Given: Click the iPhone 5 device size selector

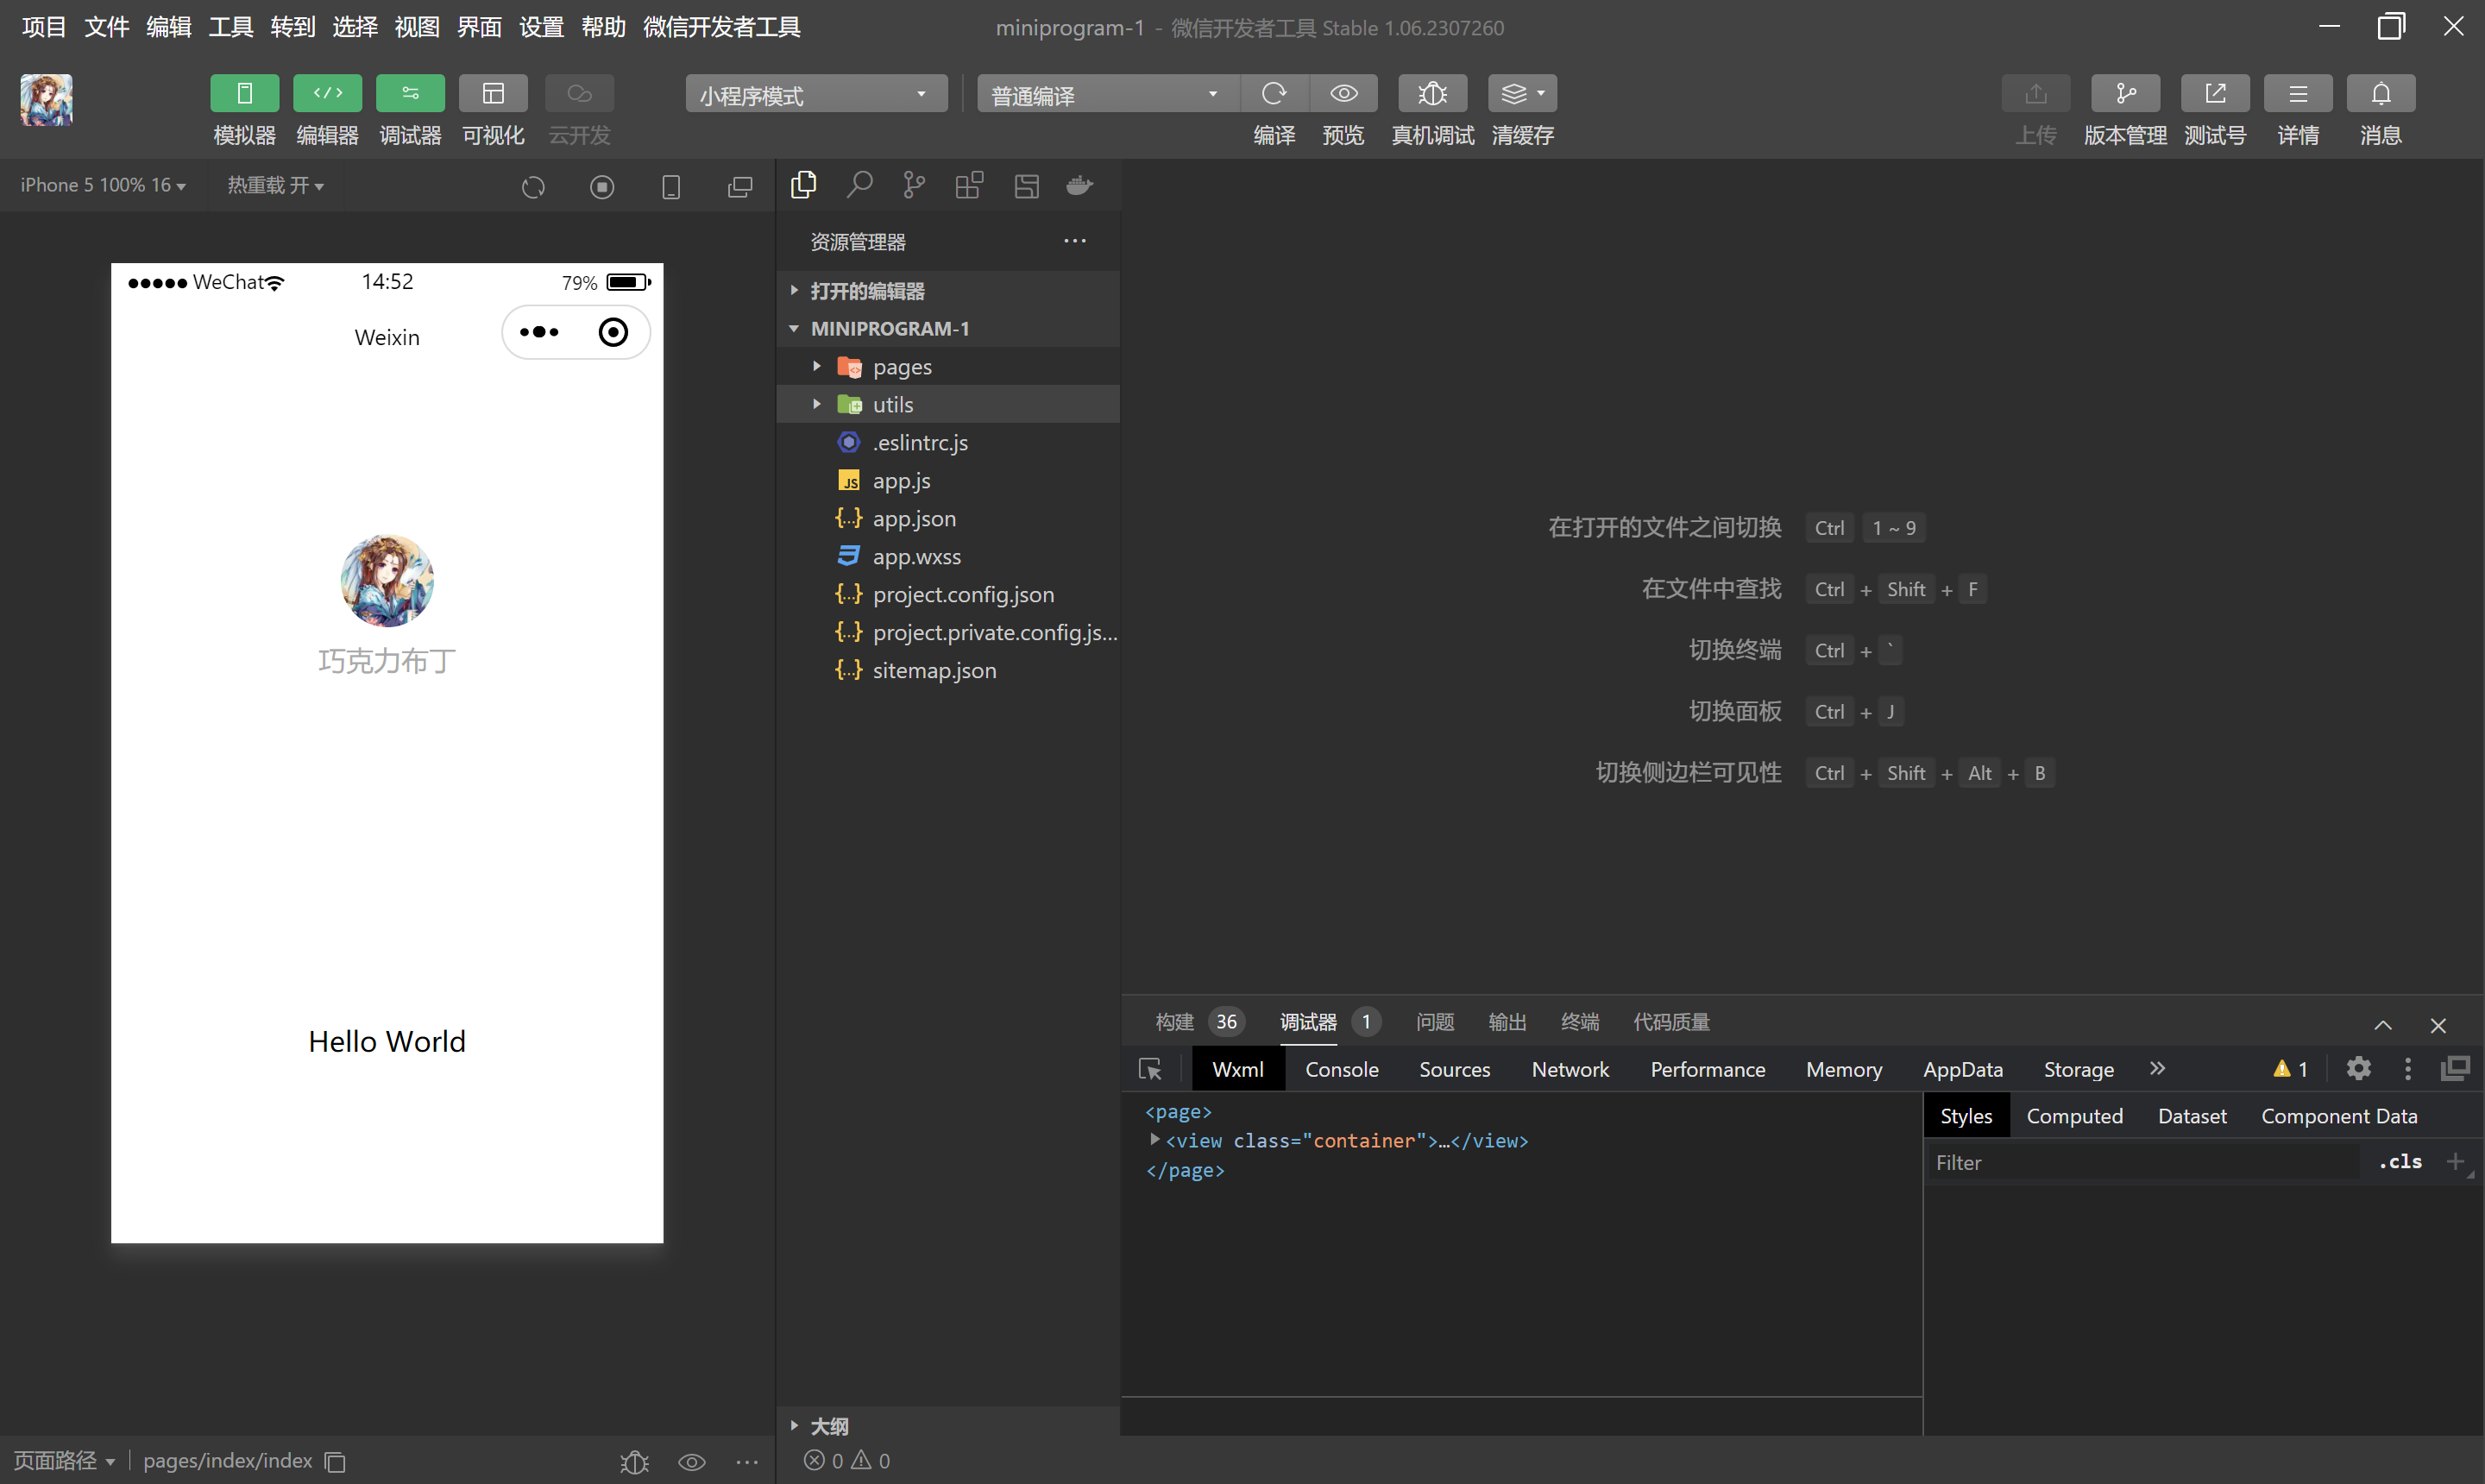Looking at the screenshot, I should point(101,184).
